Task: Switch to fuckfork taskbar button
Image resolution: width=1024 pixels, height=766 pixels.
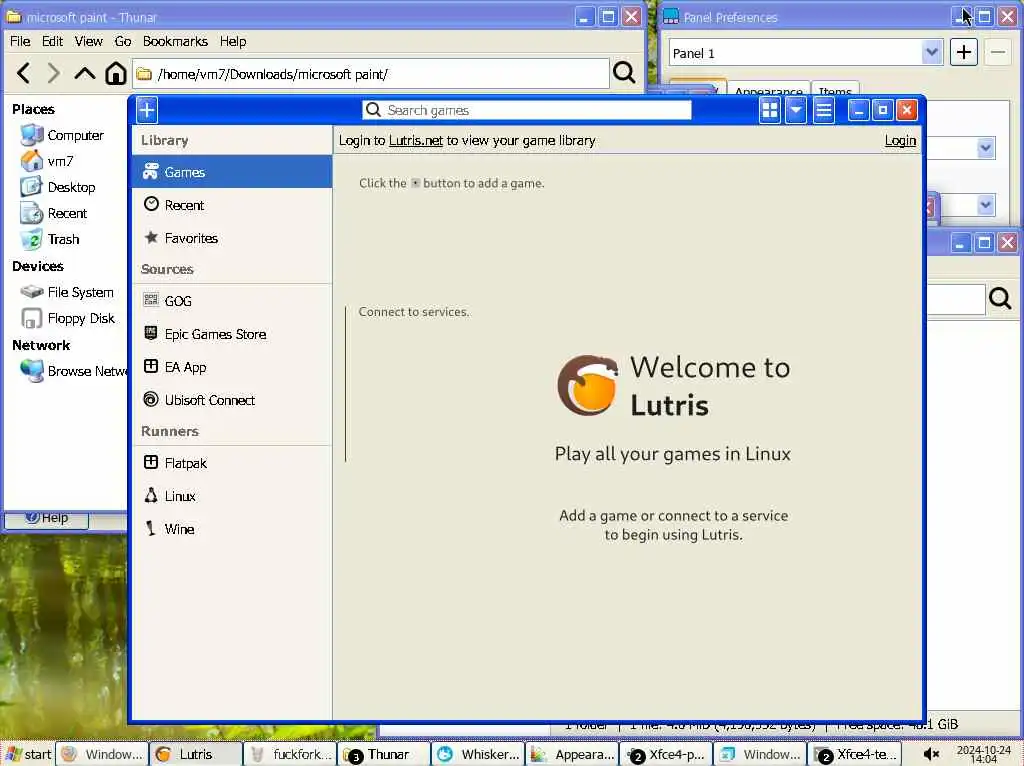Action: (x=290, y=754)
